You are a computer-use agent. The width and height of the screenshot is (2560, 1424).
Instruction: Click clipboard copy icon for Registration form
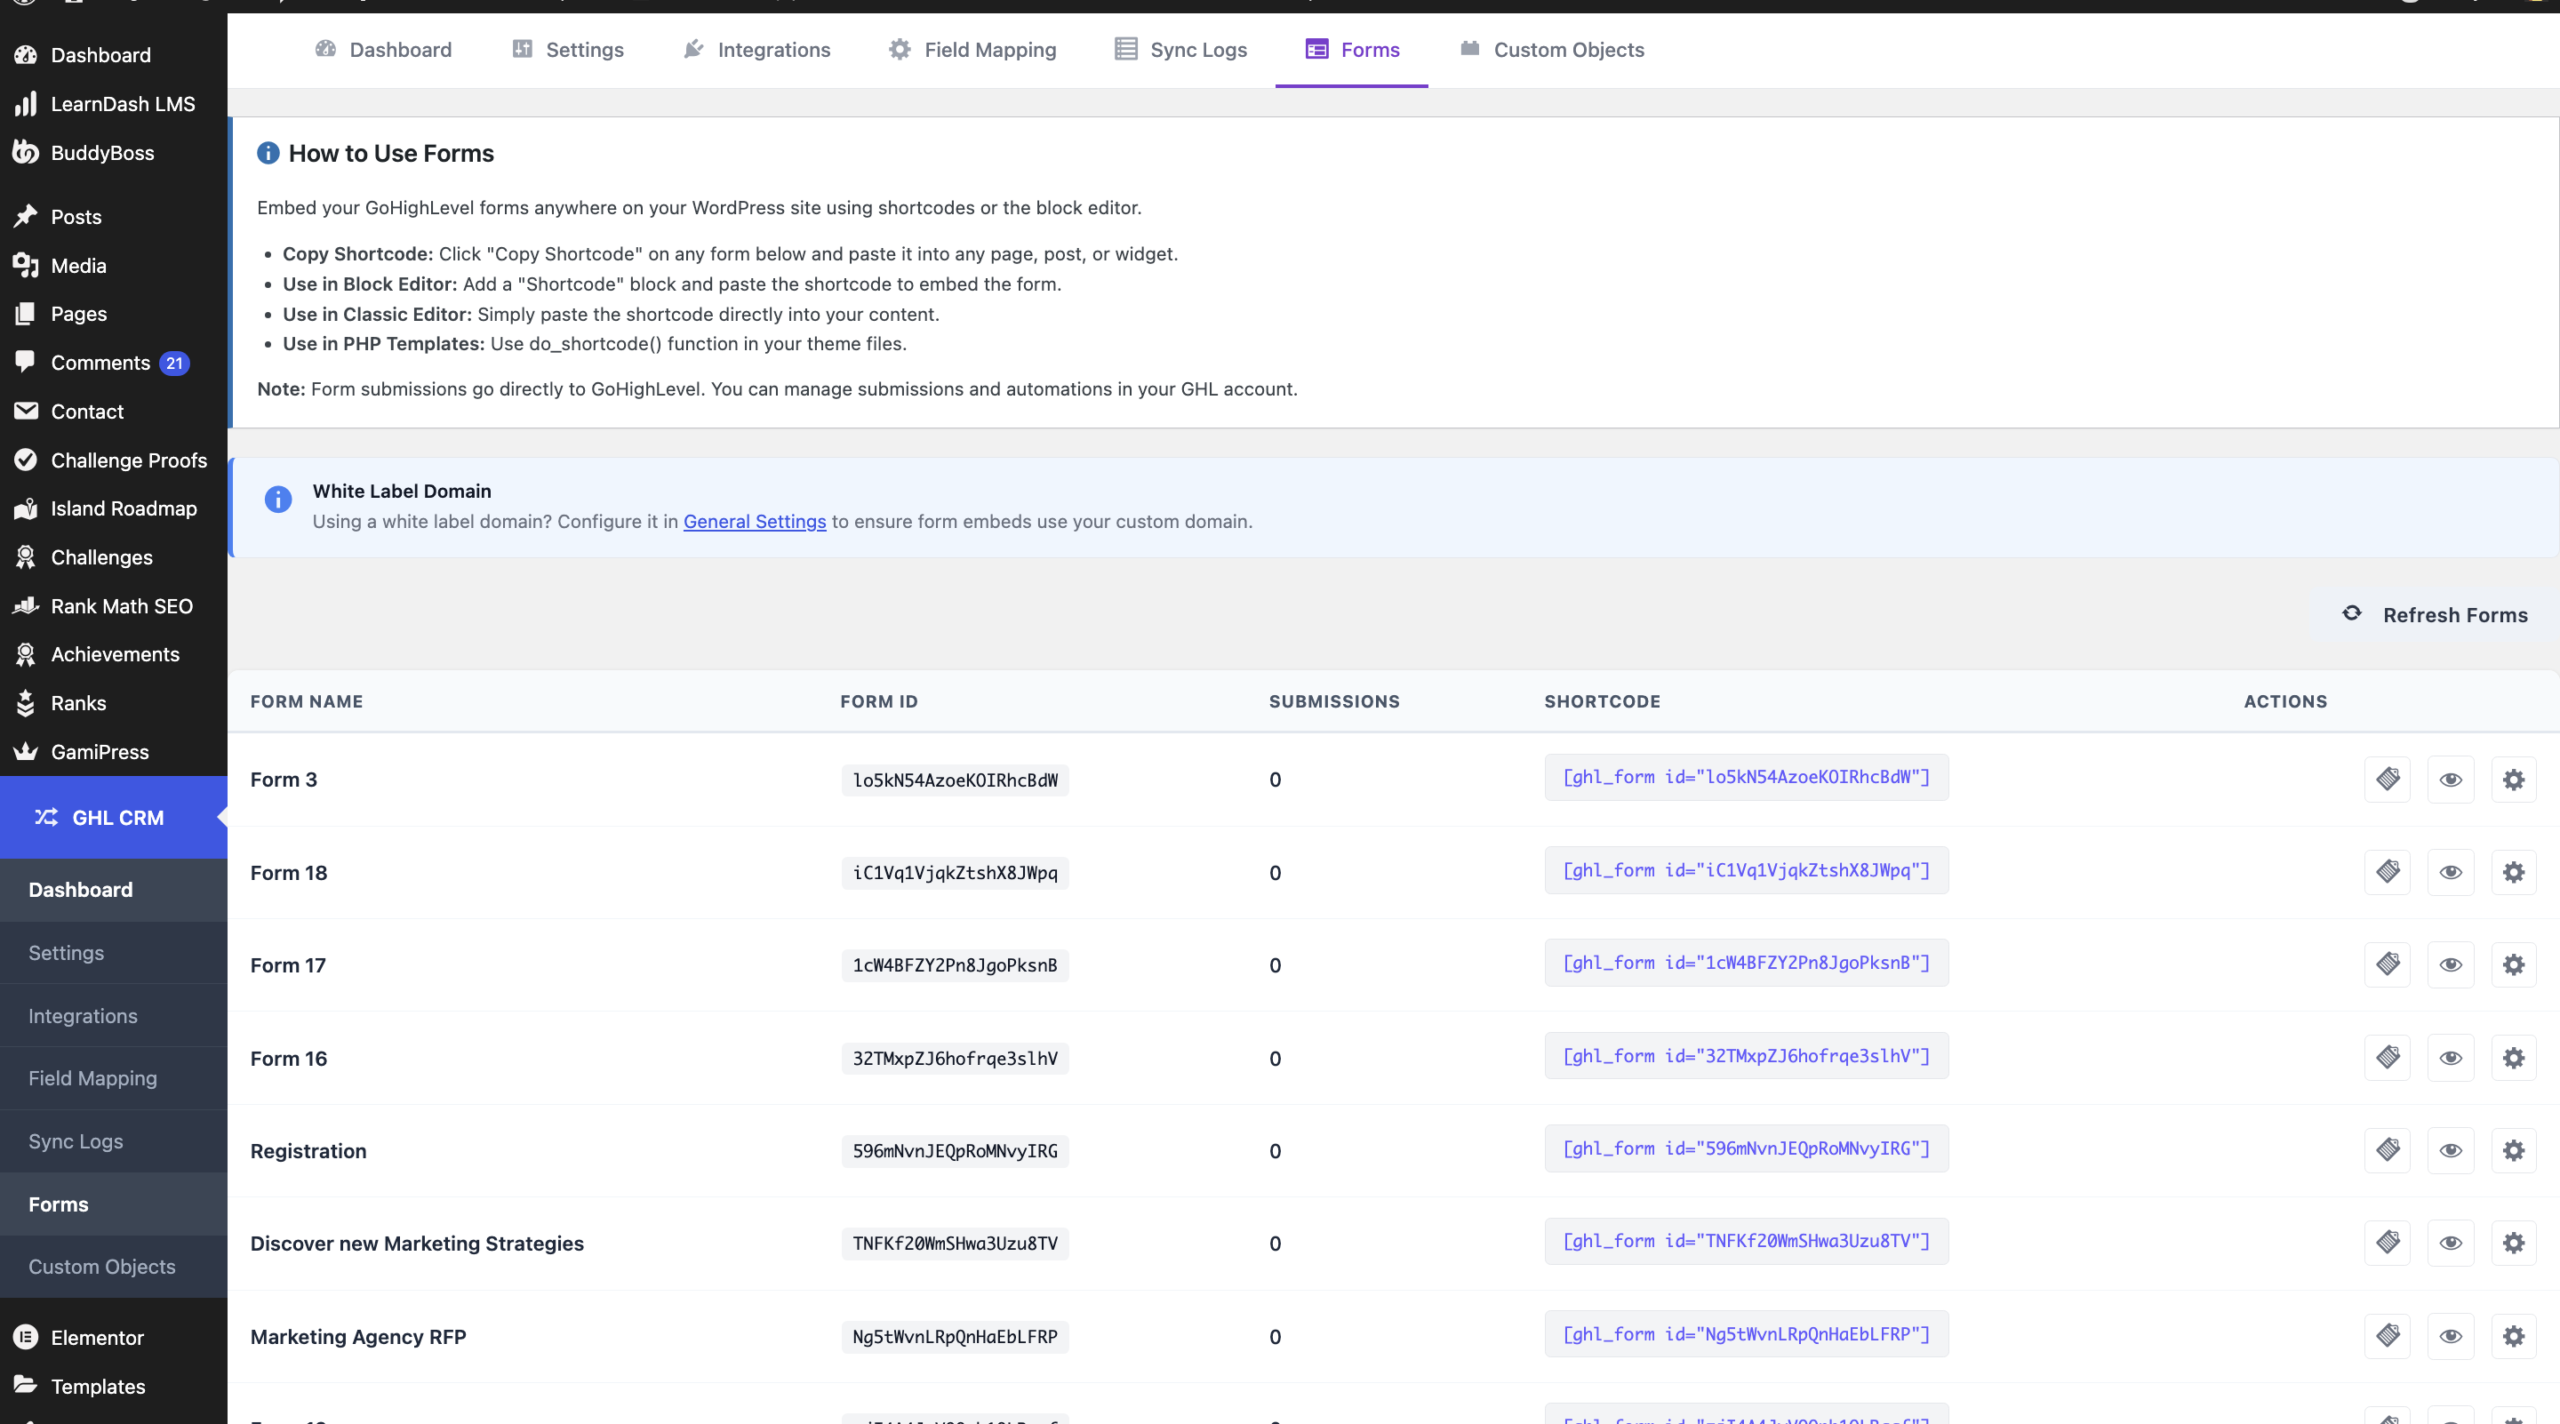(x=2388, y=1150)
